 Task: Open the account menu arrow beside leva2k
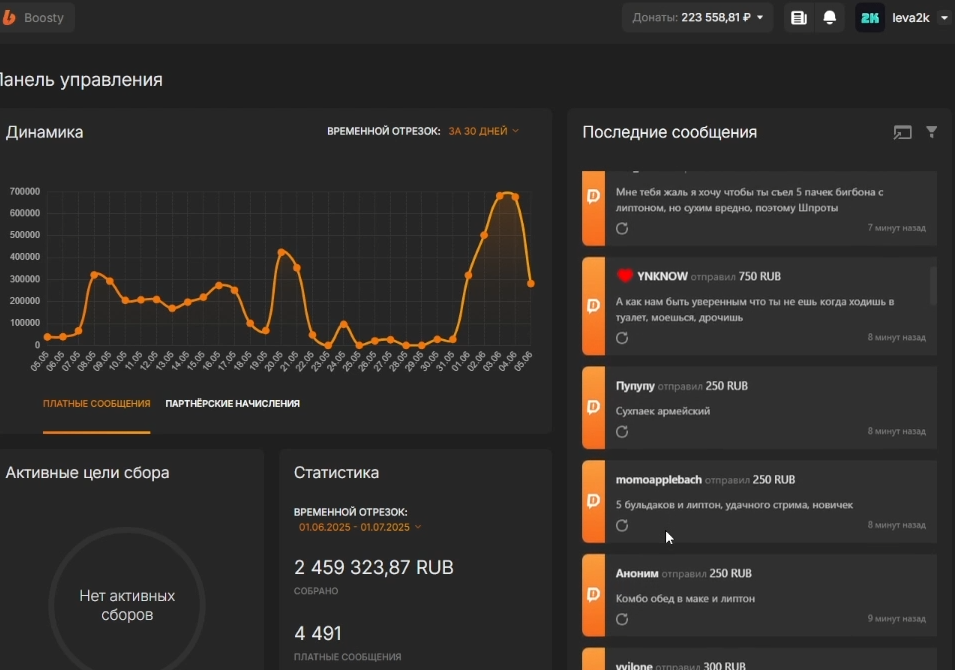944,18
